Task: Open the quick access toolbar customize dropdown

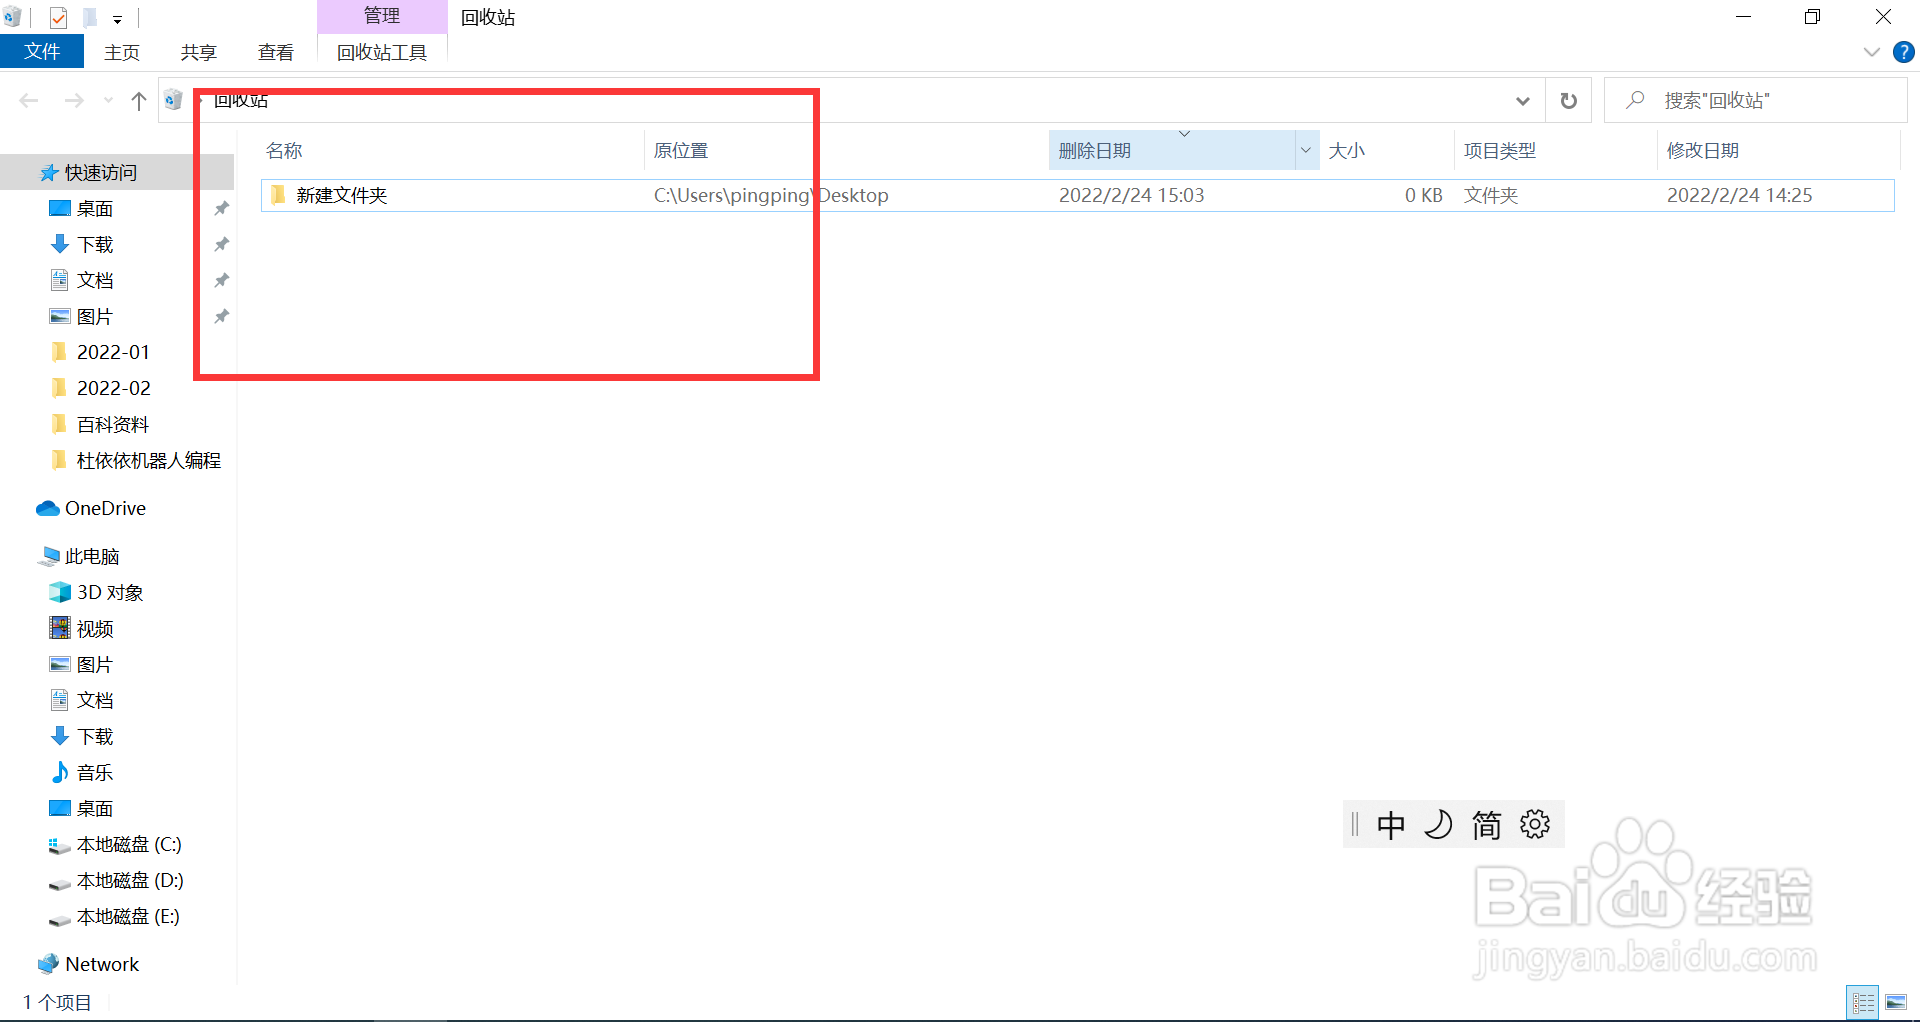Action: pos(117,19)
